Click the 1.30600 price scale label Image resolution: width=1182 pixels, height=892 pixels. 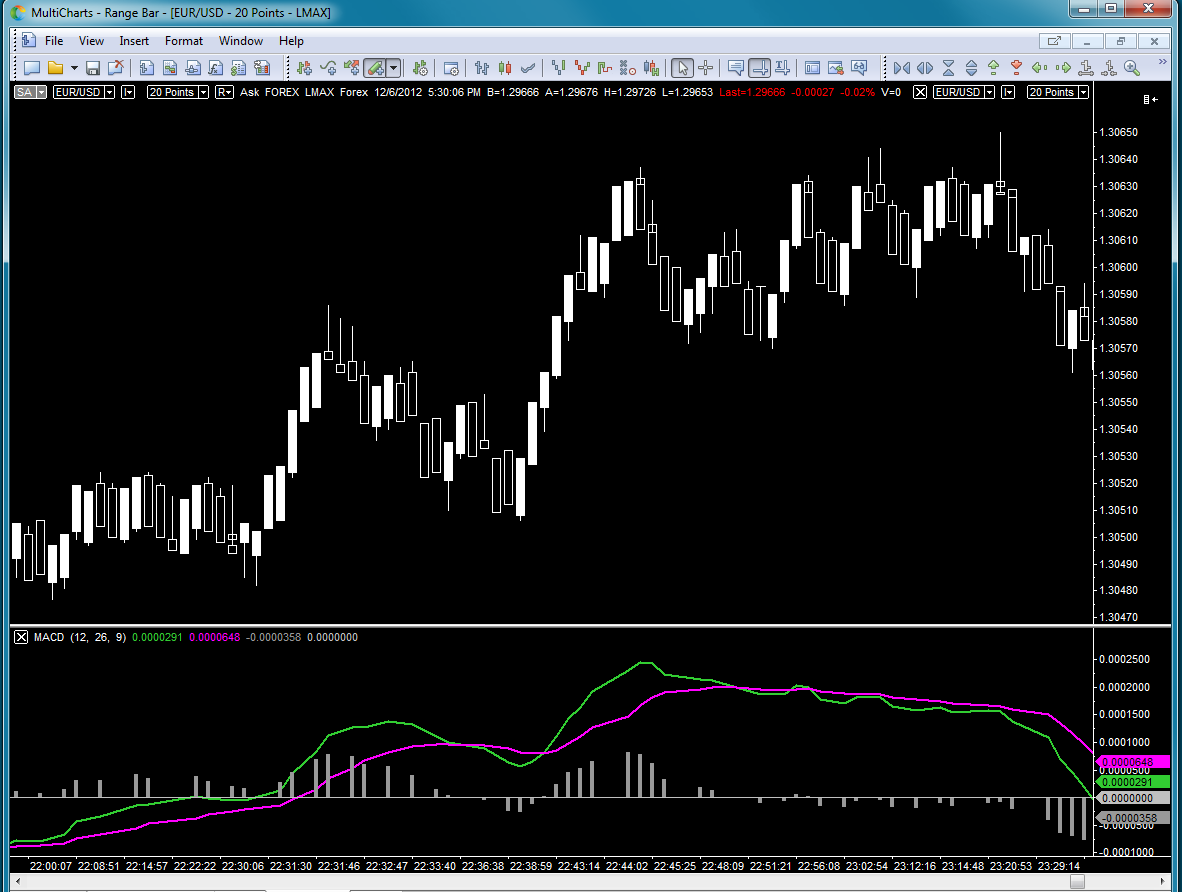[x=1119, y=267]
